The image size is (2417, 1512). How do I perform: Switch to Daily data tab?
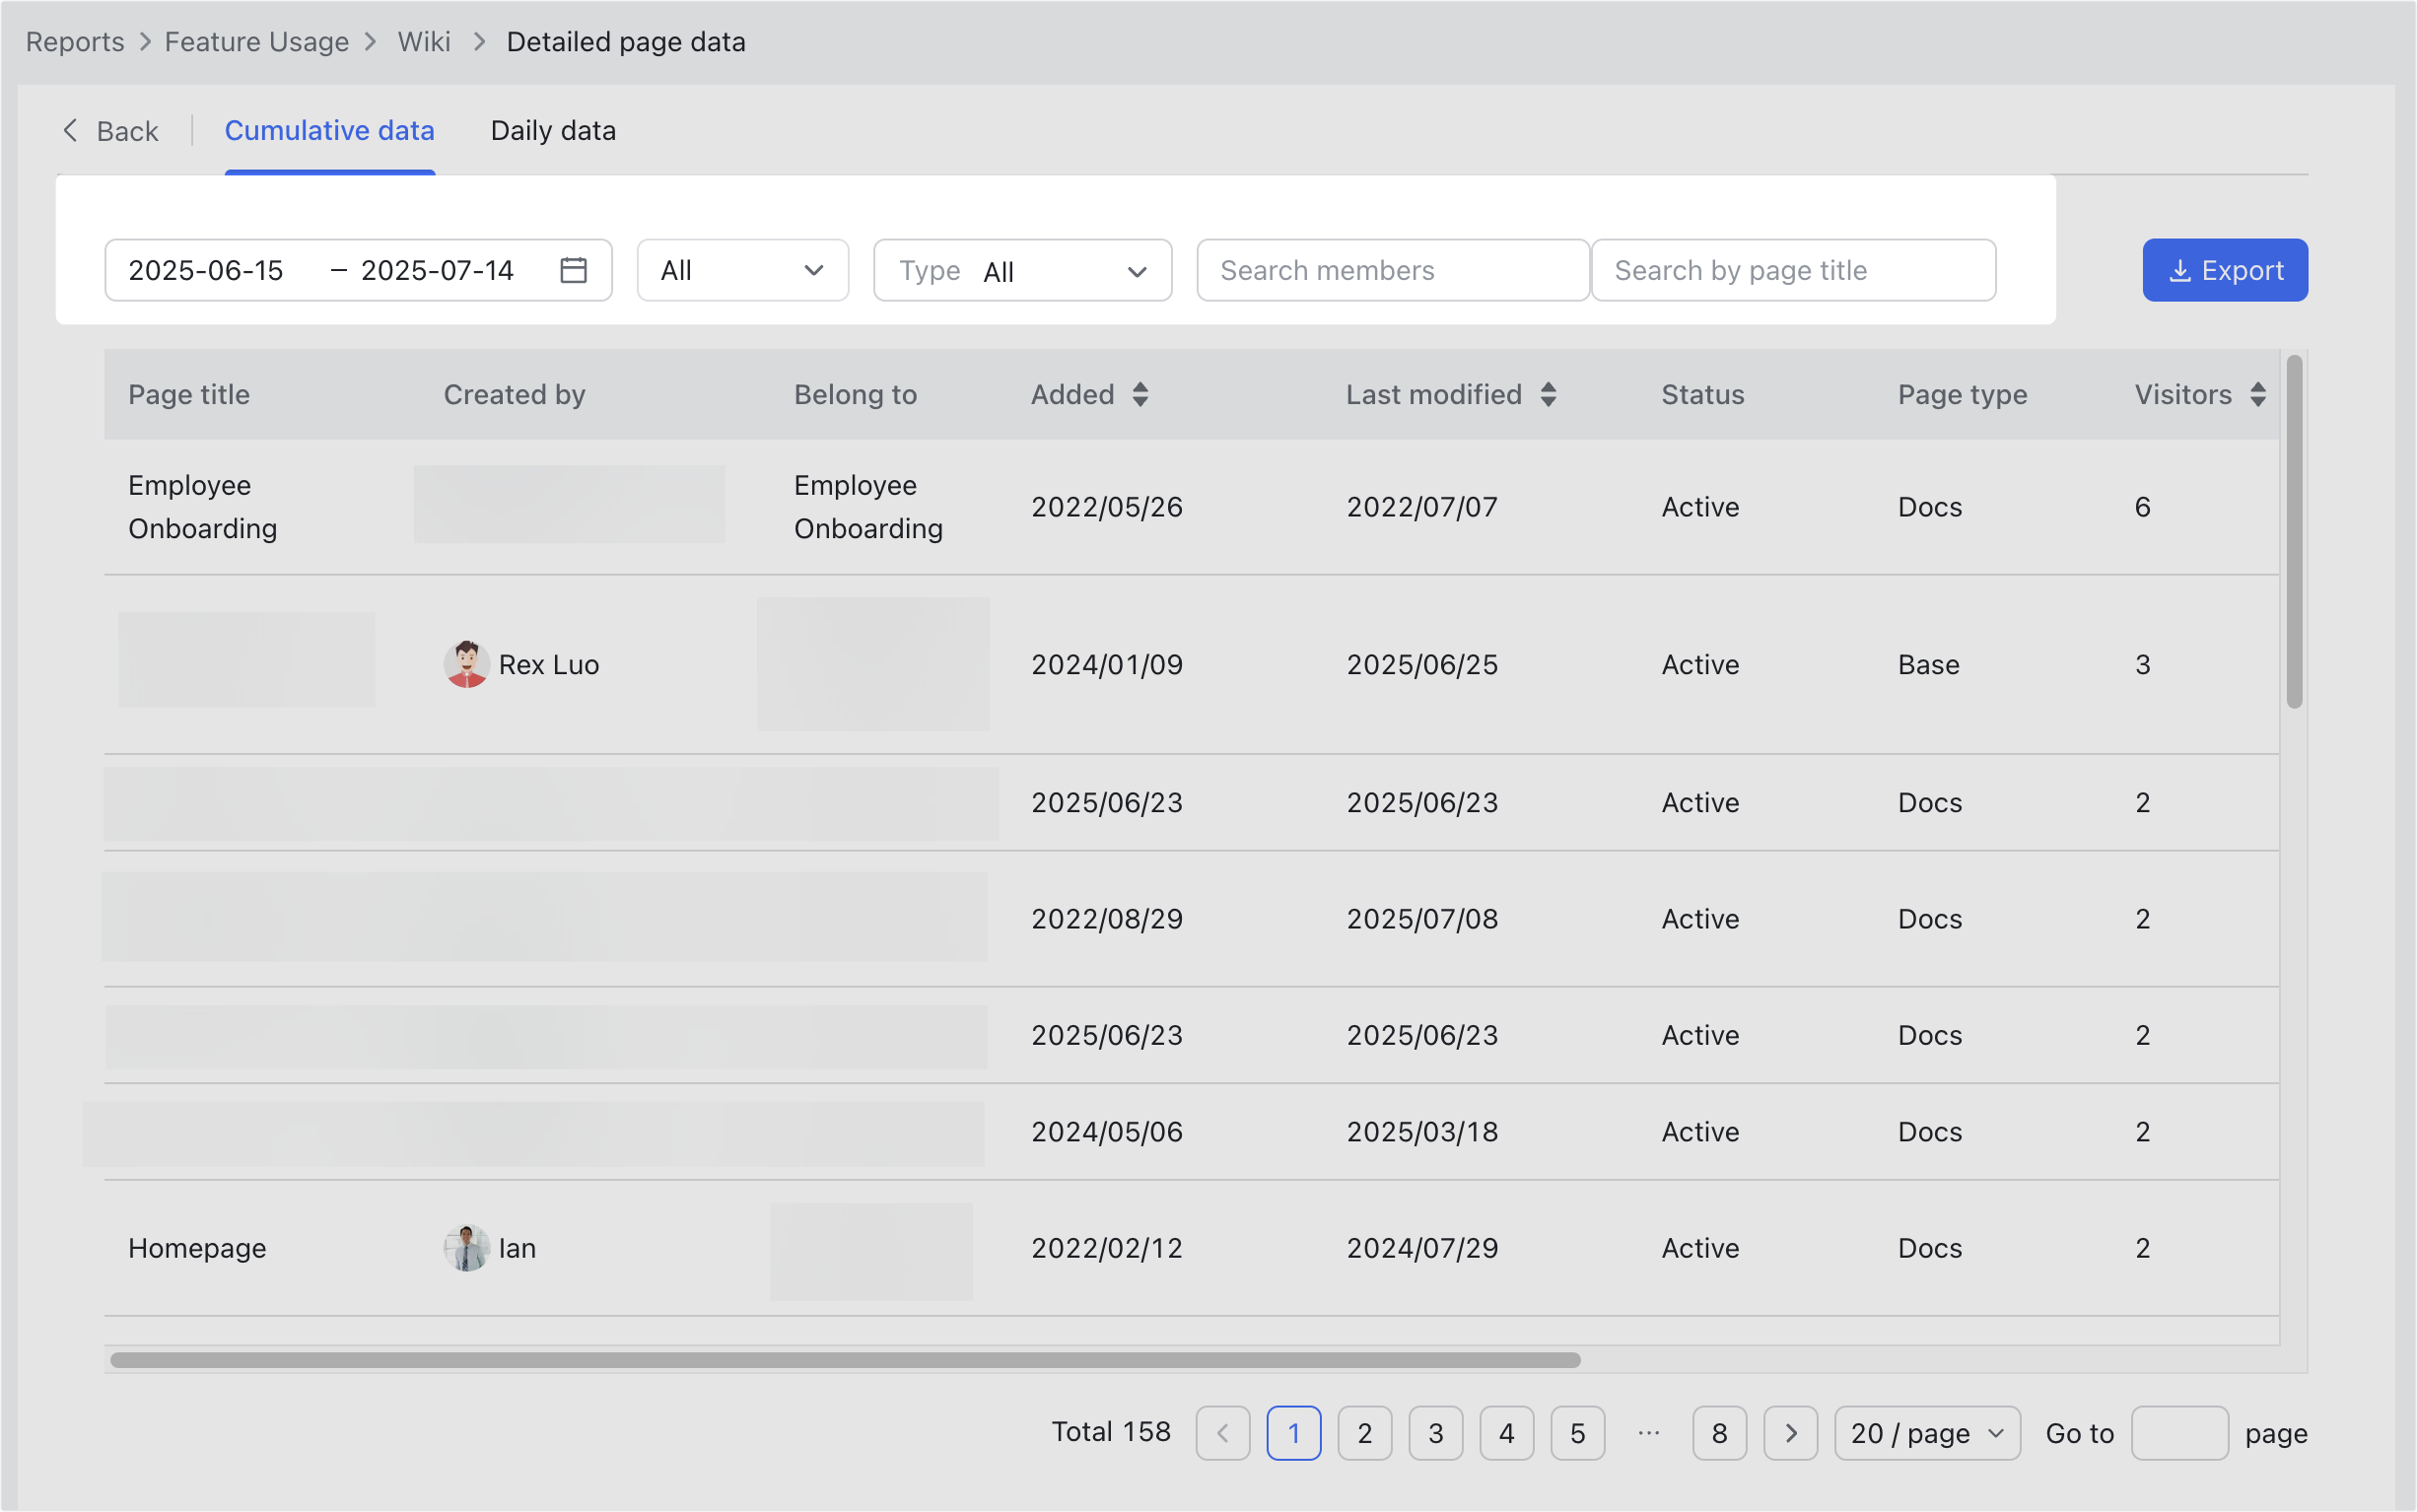click(553, 131)
